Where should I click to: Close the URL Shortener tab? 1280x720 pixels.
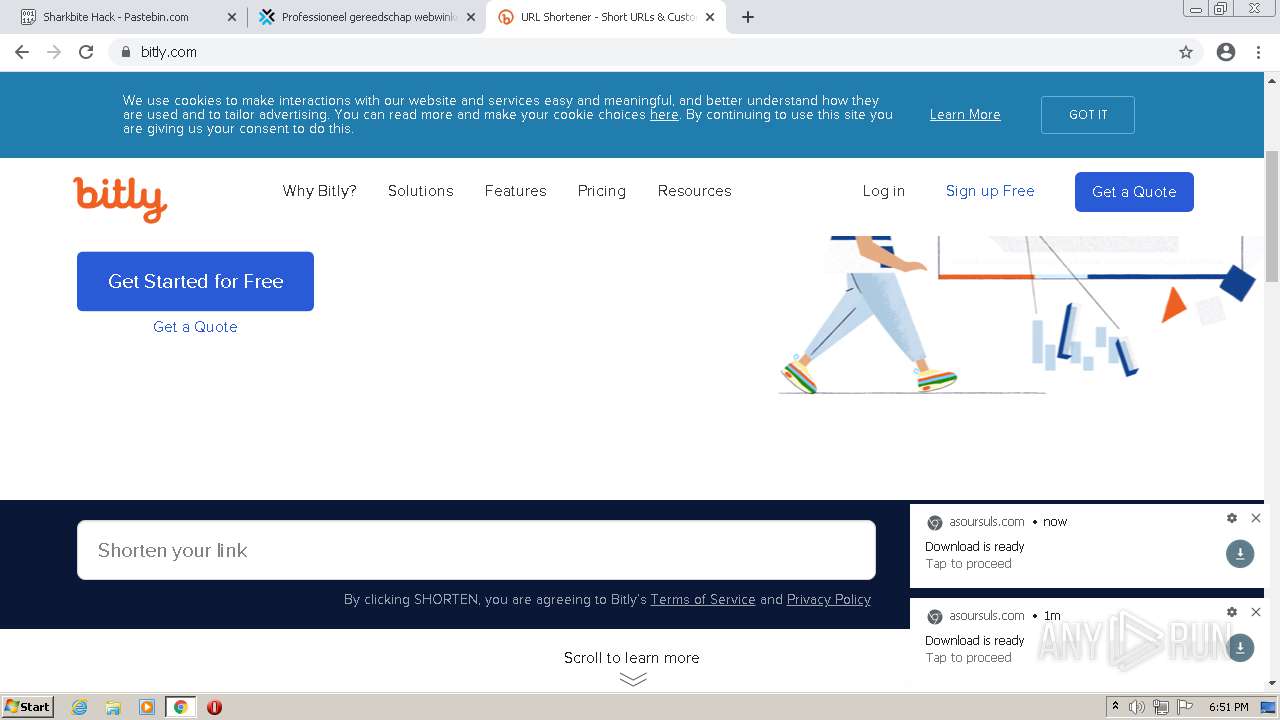[710, 17]
